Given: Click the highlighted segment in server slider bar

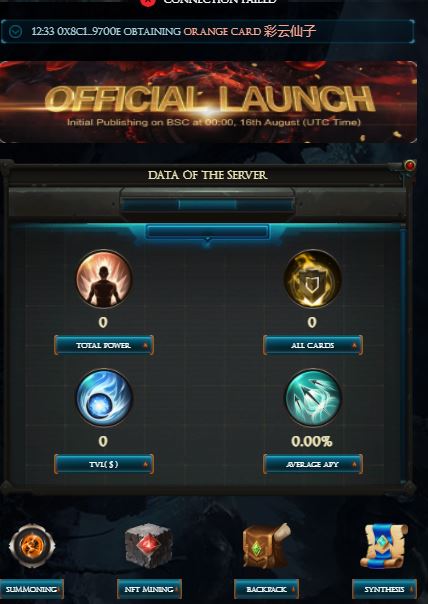Looking at the screenshot, I should 207,205.
